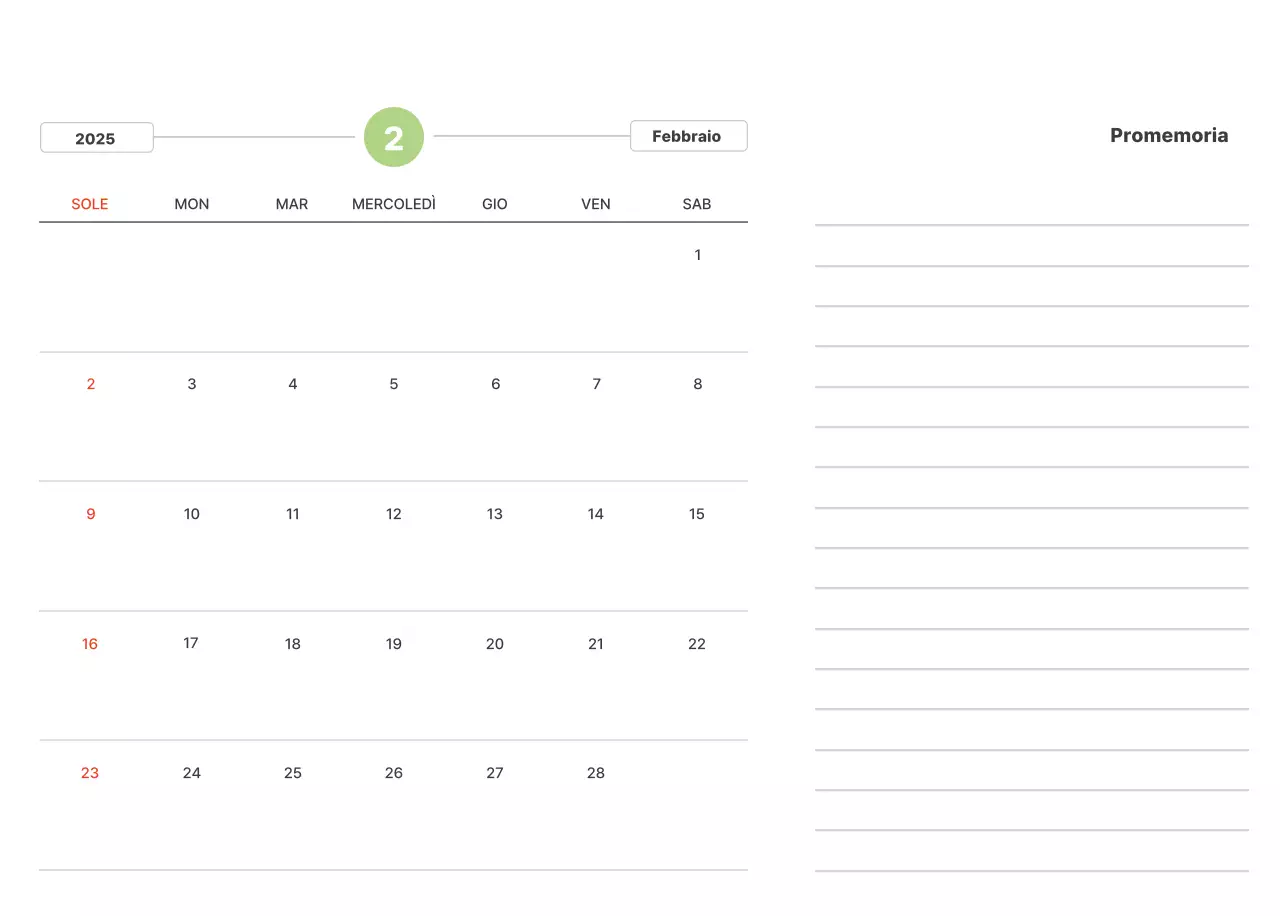Click date 25 under MAR

click(x=293, y=773)
